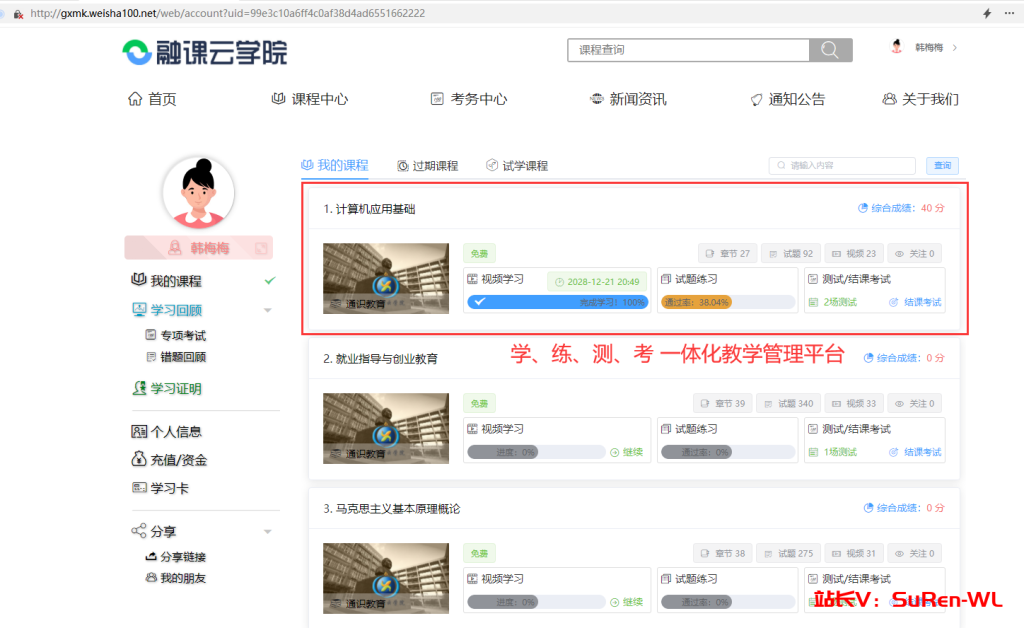The image size is (1024, 628).
Task: Click the 章节 38 badge
Action: pyautogui.click(x=722, y=553)
